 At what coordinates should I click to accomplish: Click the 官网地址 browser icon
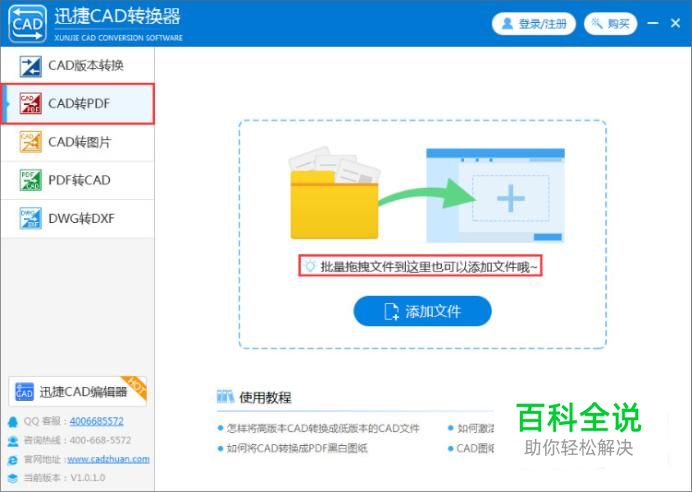(13, 460)
